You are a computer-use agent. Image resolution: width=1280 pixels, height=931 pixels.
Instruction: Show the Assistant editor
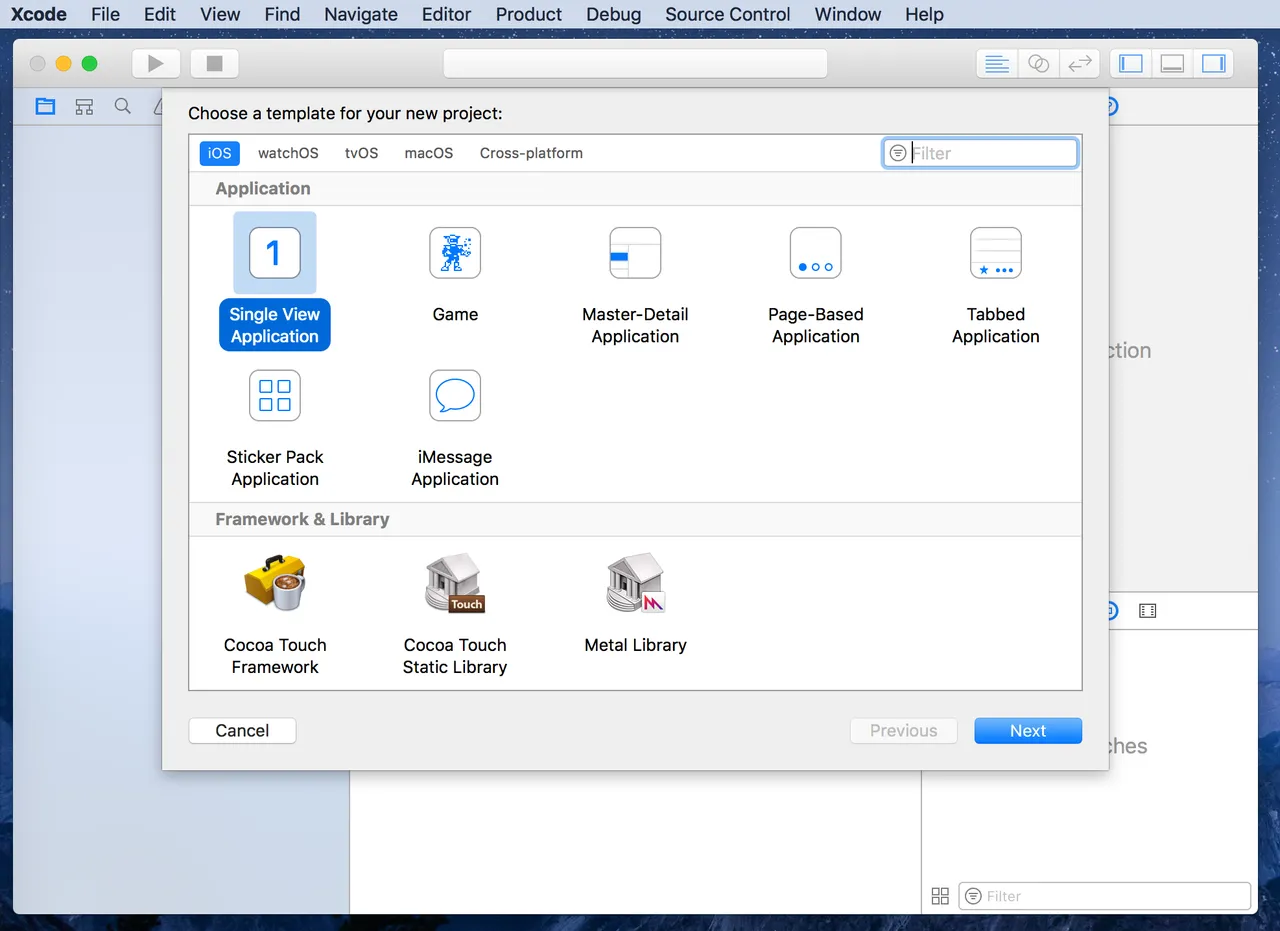click(x=1039, y=64)
